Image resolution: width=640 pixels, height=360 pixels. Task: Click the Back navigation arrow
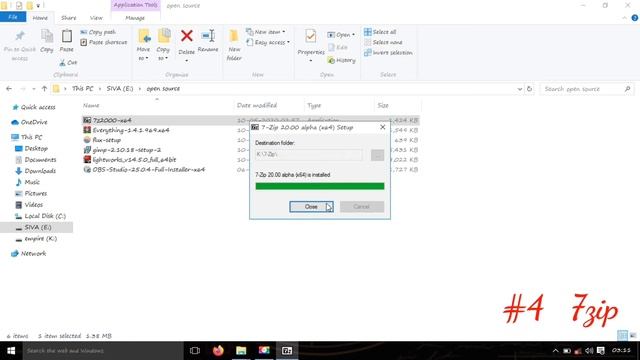(9, 89)
